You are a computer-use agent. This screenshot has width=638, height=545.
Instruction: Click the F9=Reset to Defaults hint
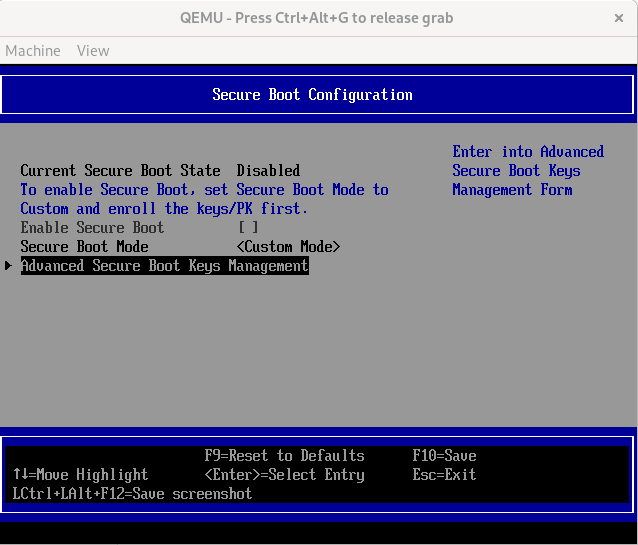click(x=284, y=455)
